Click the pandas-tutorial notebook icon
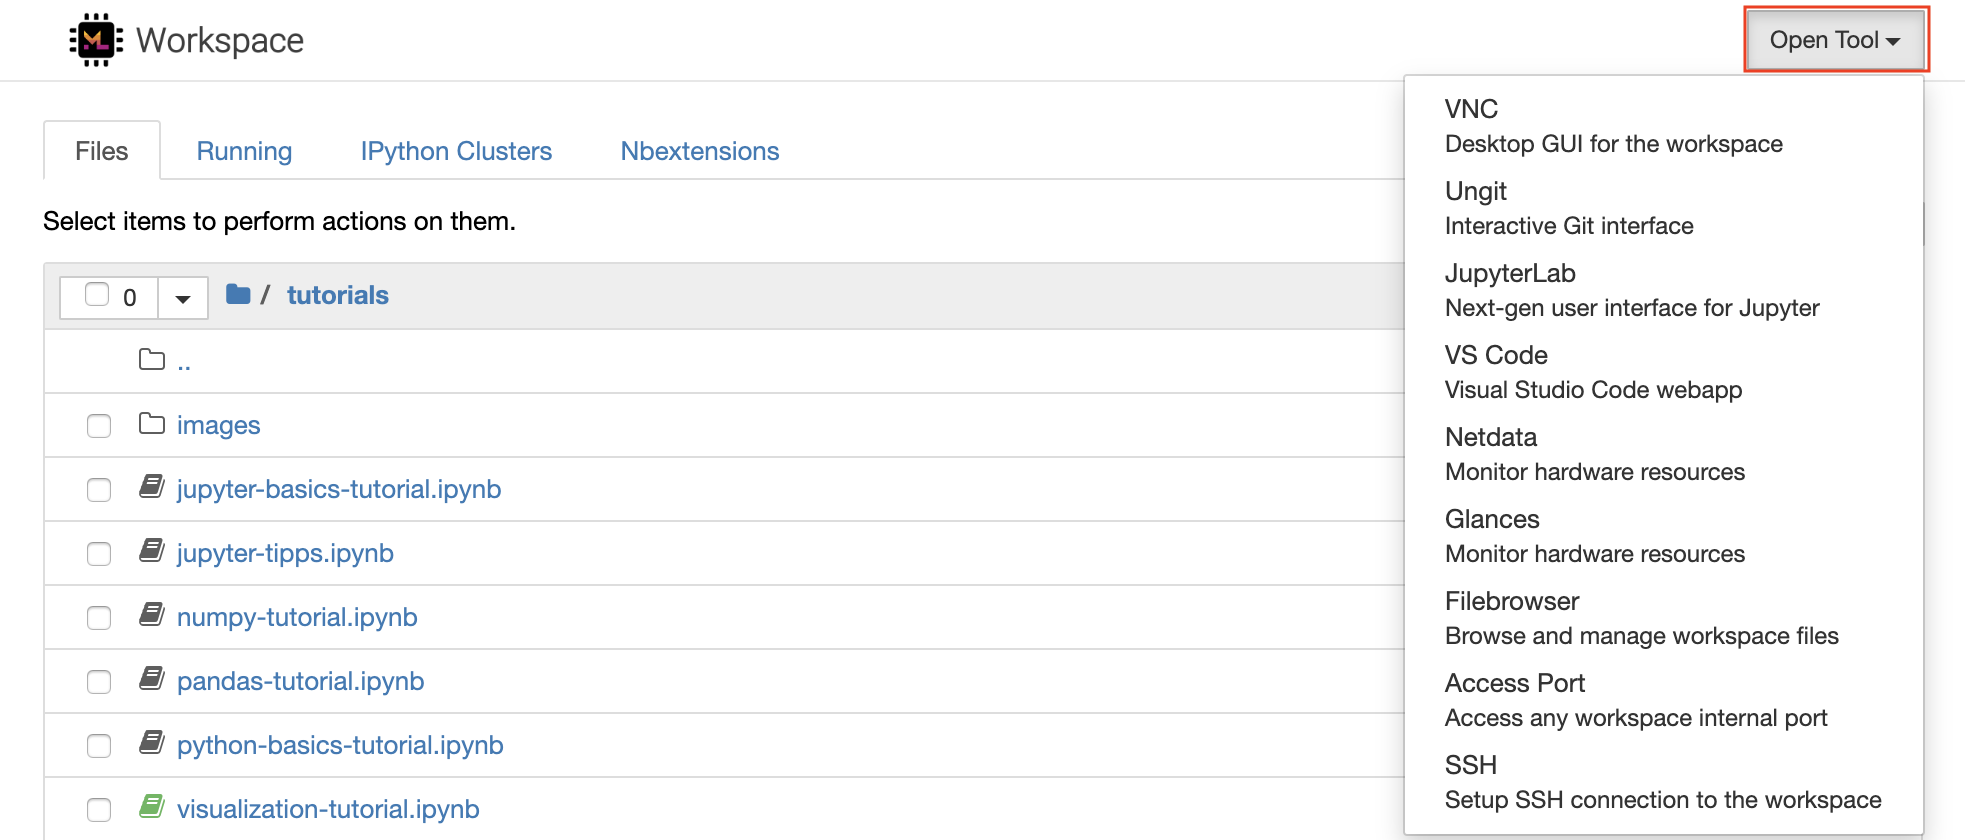1965x840 pixels. (x=152, y=679)
